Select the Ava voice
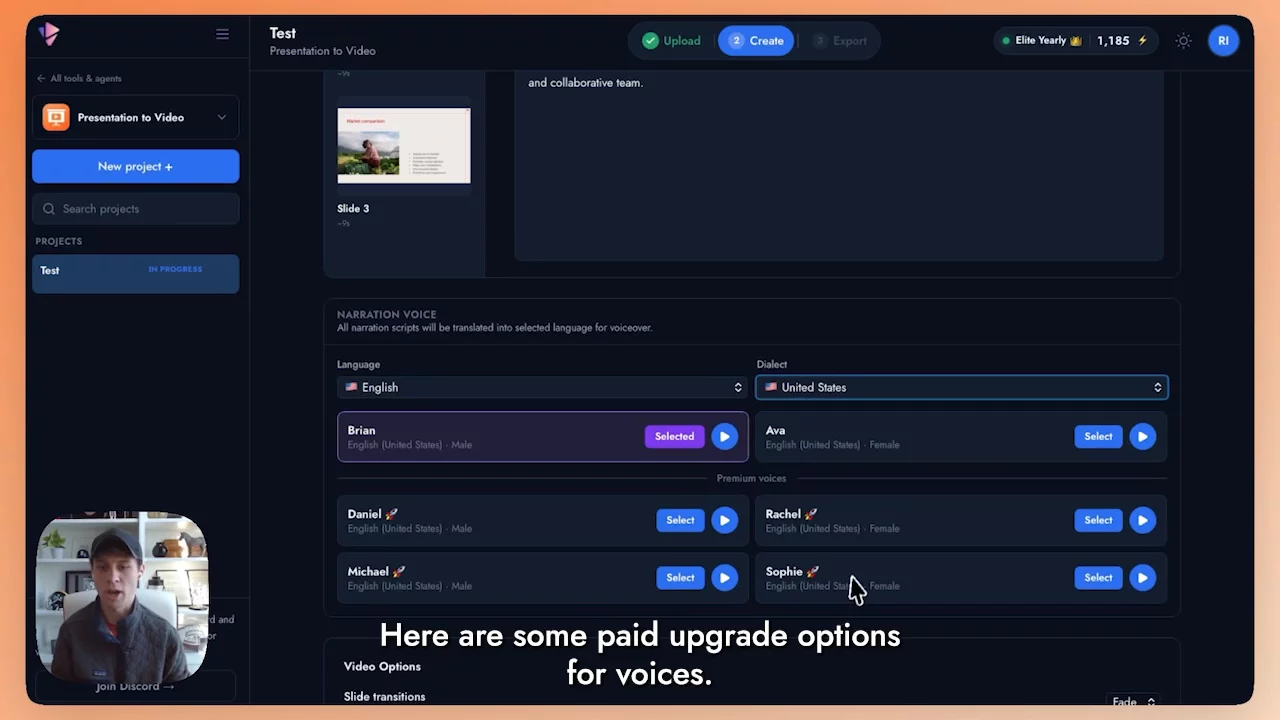The image size is (1280, 720). click(x=1098, y=436)
